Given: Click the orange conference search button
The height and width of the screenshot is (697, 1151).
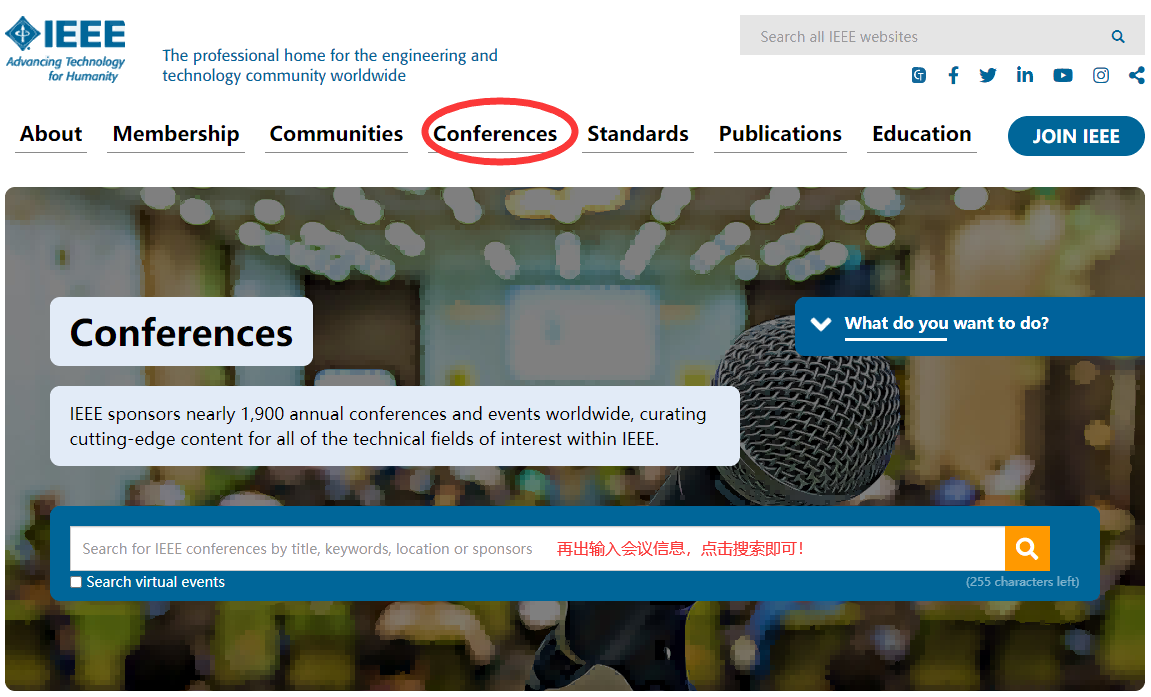Looking at the screenshot, I should click(x=1027, y=548).
